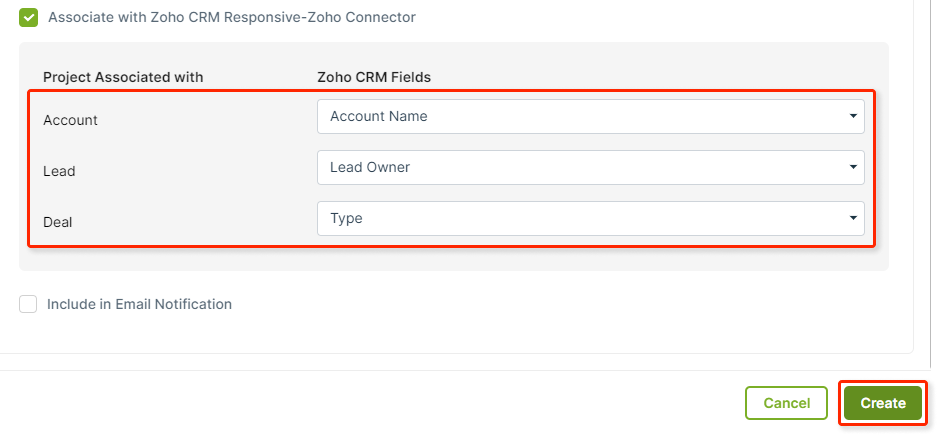Cancel the field creation
937x435 pixels.
(x=786, y=403)
